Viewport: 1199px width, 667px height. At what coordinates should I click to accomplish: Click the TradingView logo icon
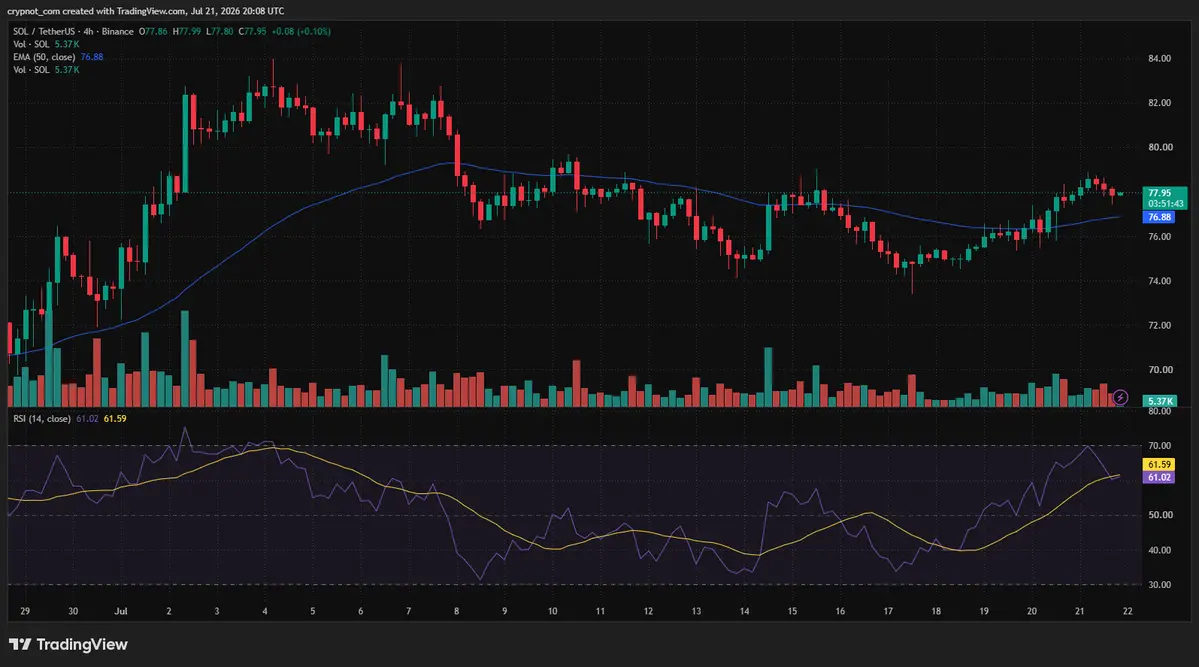[x=21, y=644]
